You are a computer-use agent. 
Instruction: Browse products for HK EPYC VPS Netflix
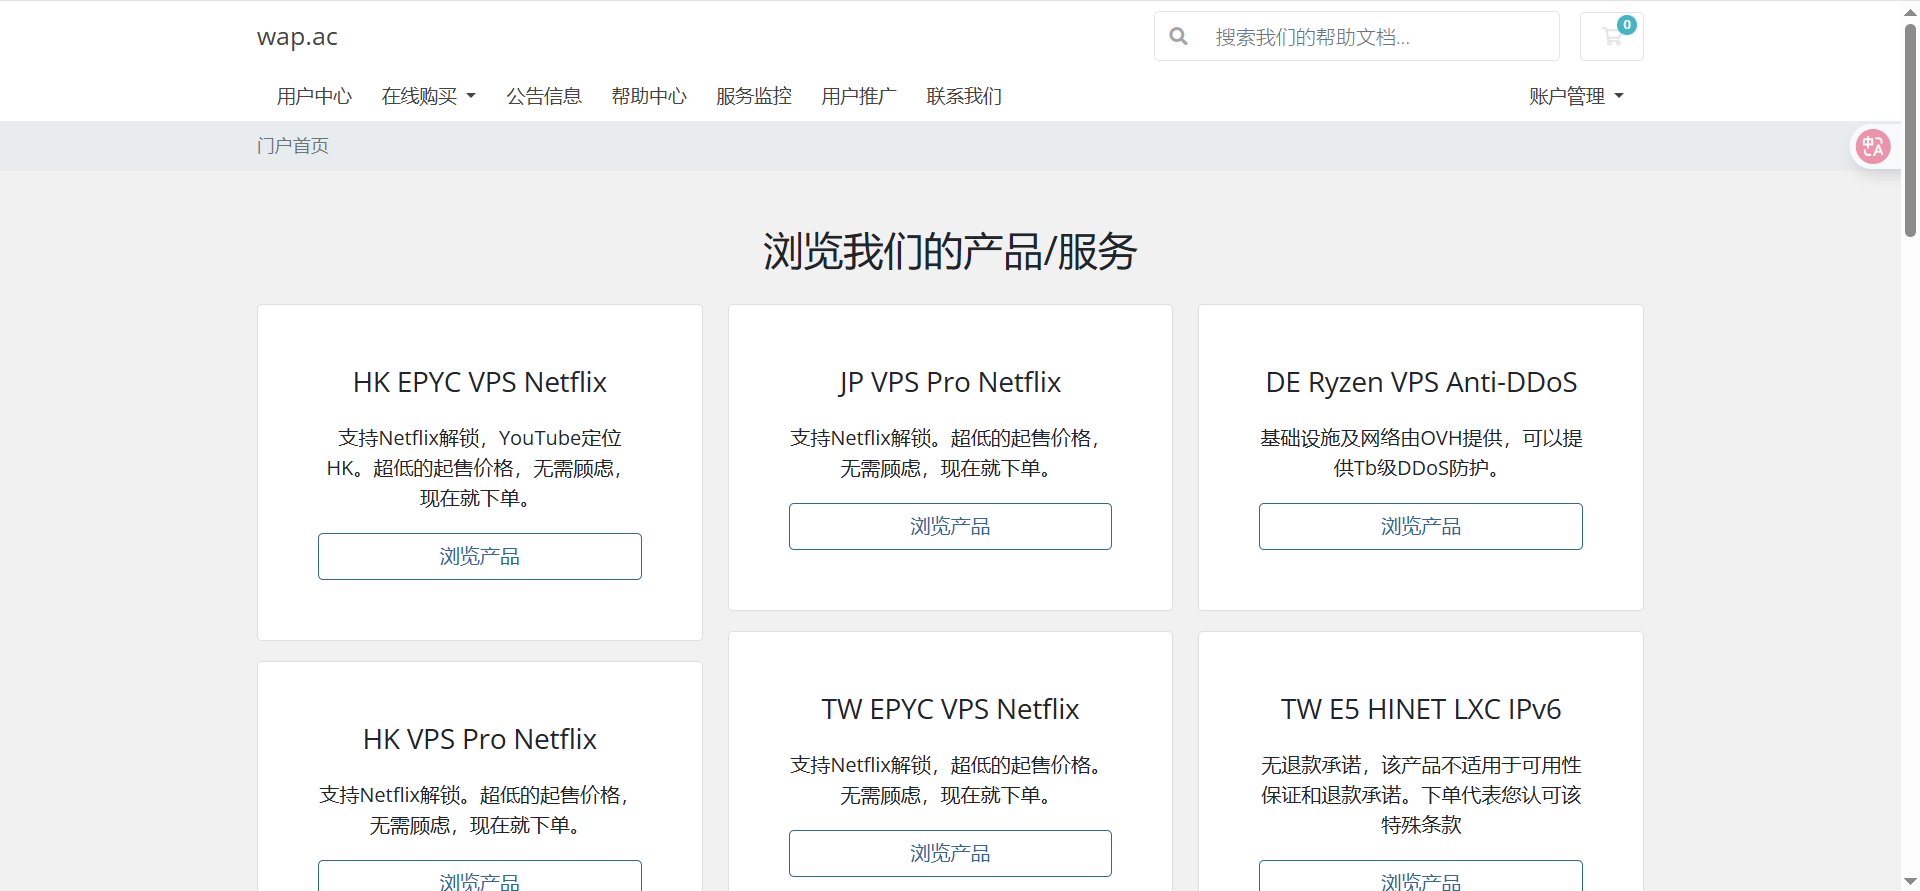pos(480,556)
